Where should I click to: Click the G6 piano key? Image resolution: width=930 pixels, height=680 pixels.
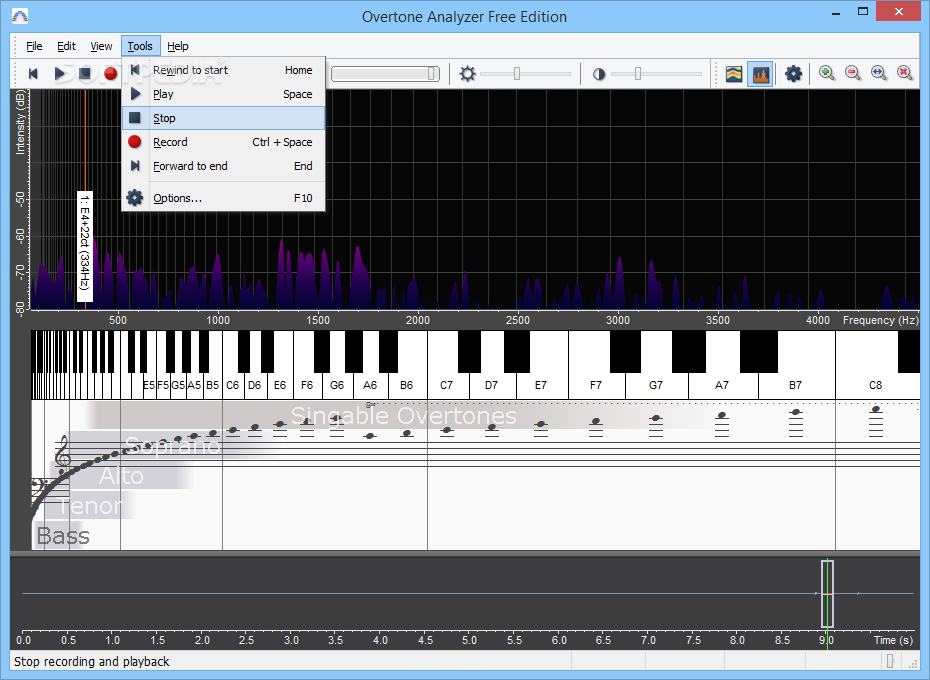(337, 385)
